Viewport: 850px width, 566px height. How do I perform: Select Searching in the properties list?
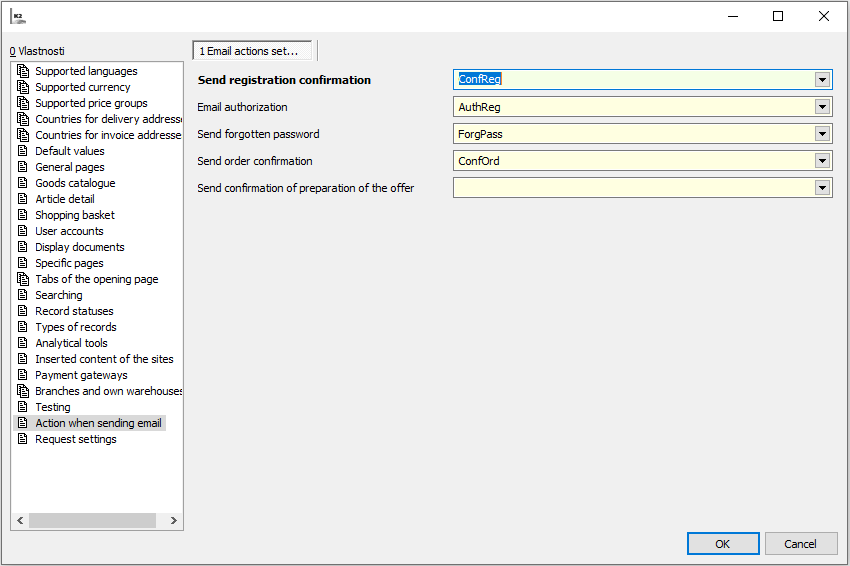click(x=59, y=295)
